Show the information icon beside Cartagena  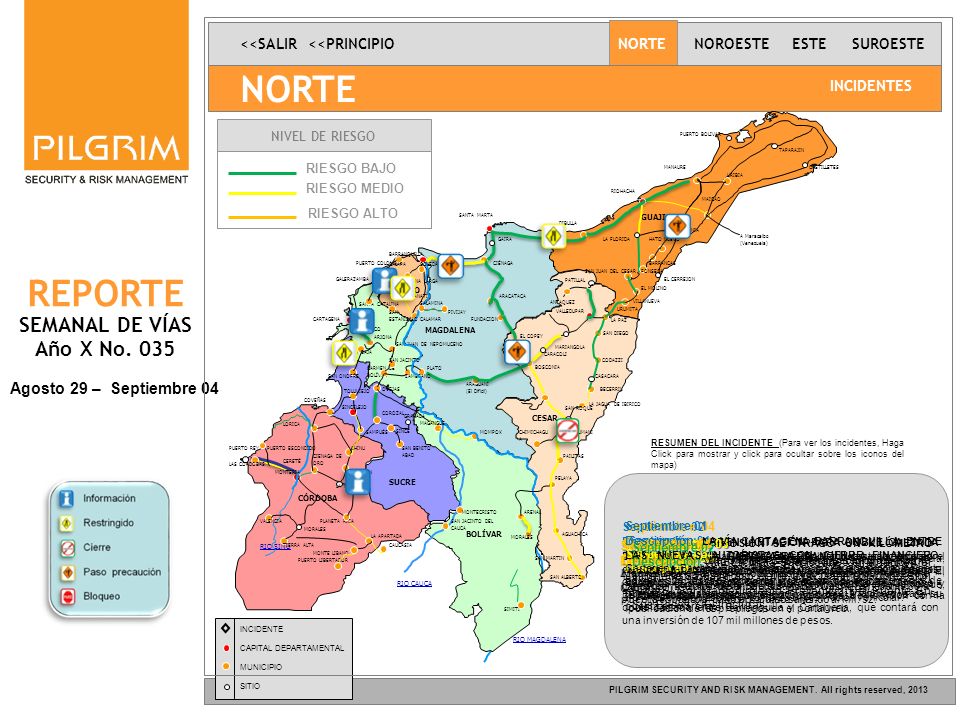click(x=362, y=321)
